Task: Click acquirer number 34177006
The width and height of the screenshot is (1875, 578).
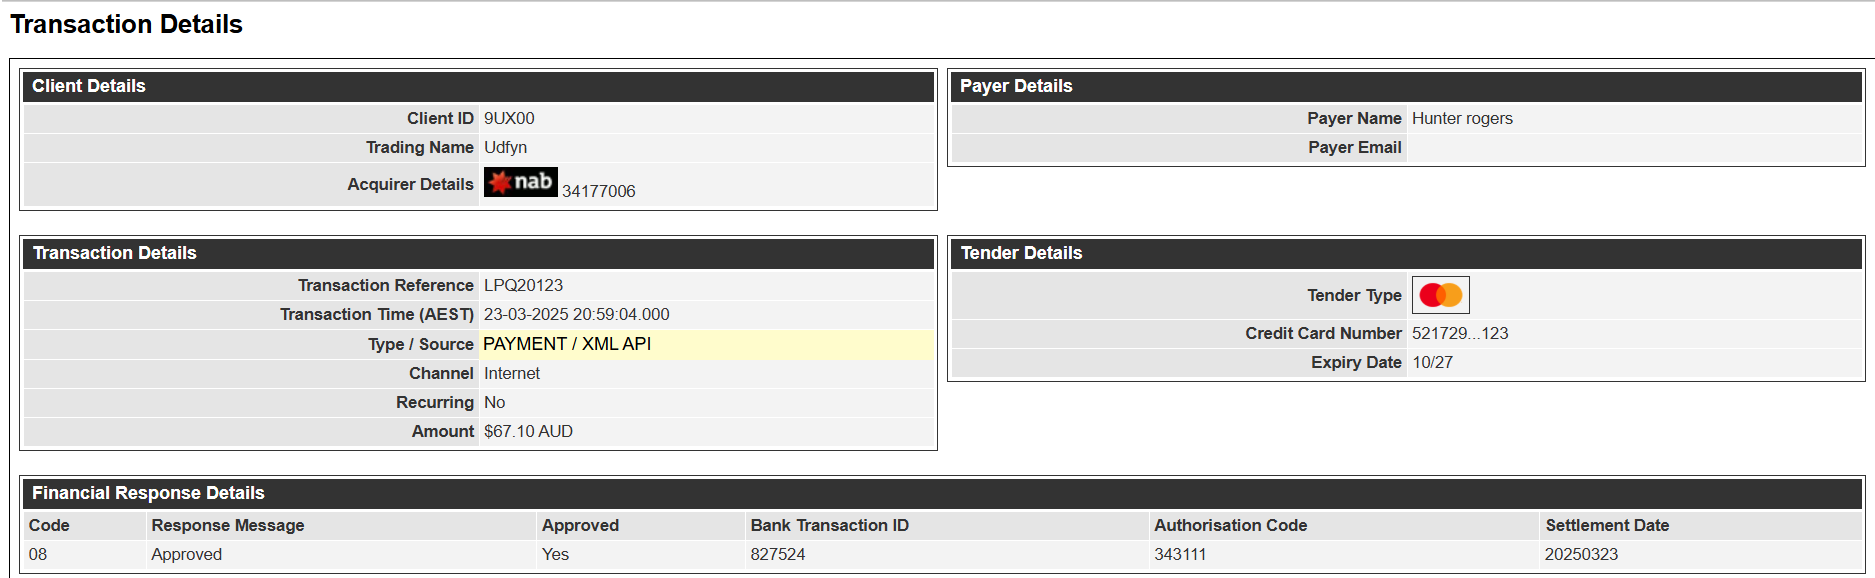Action: (598, 191)
